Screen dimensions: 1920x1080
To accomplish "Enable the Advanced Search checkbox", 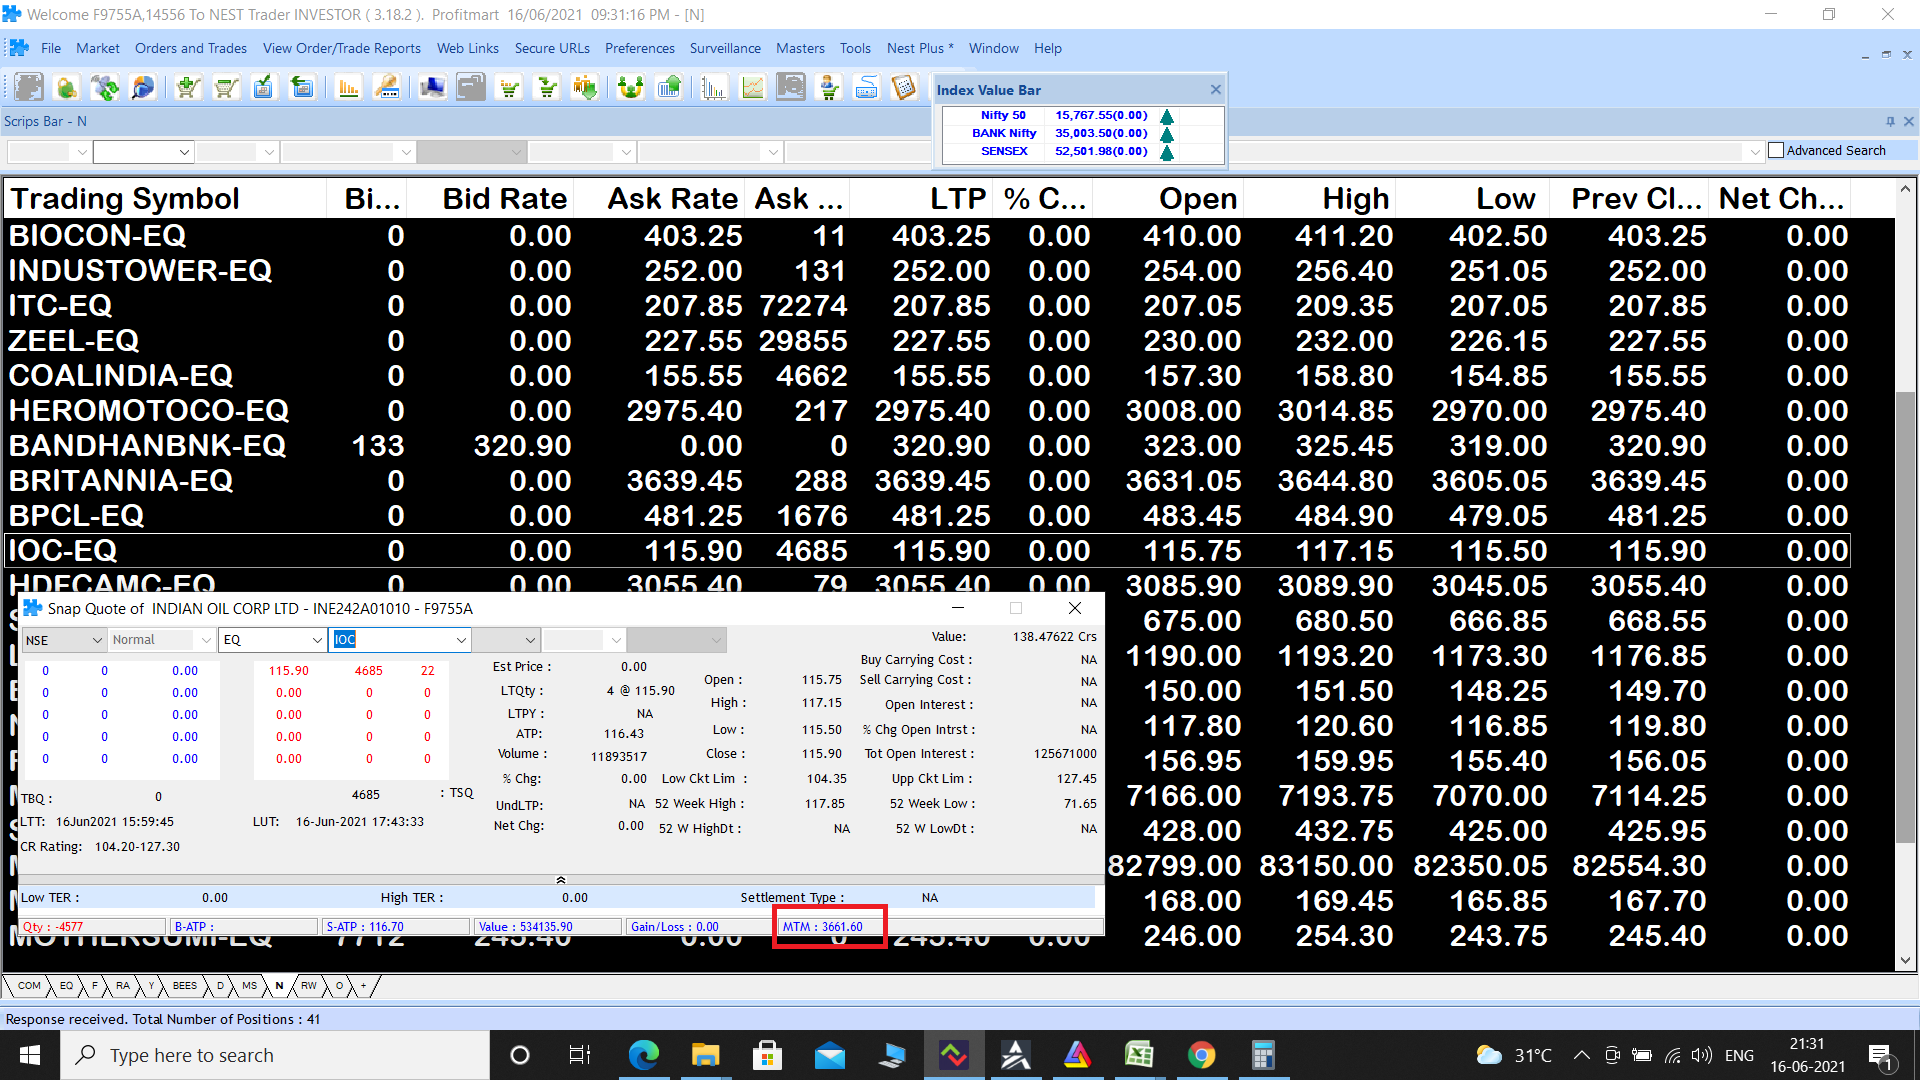I will pyautogui.click(x=1776, y=150).
